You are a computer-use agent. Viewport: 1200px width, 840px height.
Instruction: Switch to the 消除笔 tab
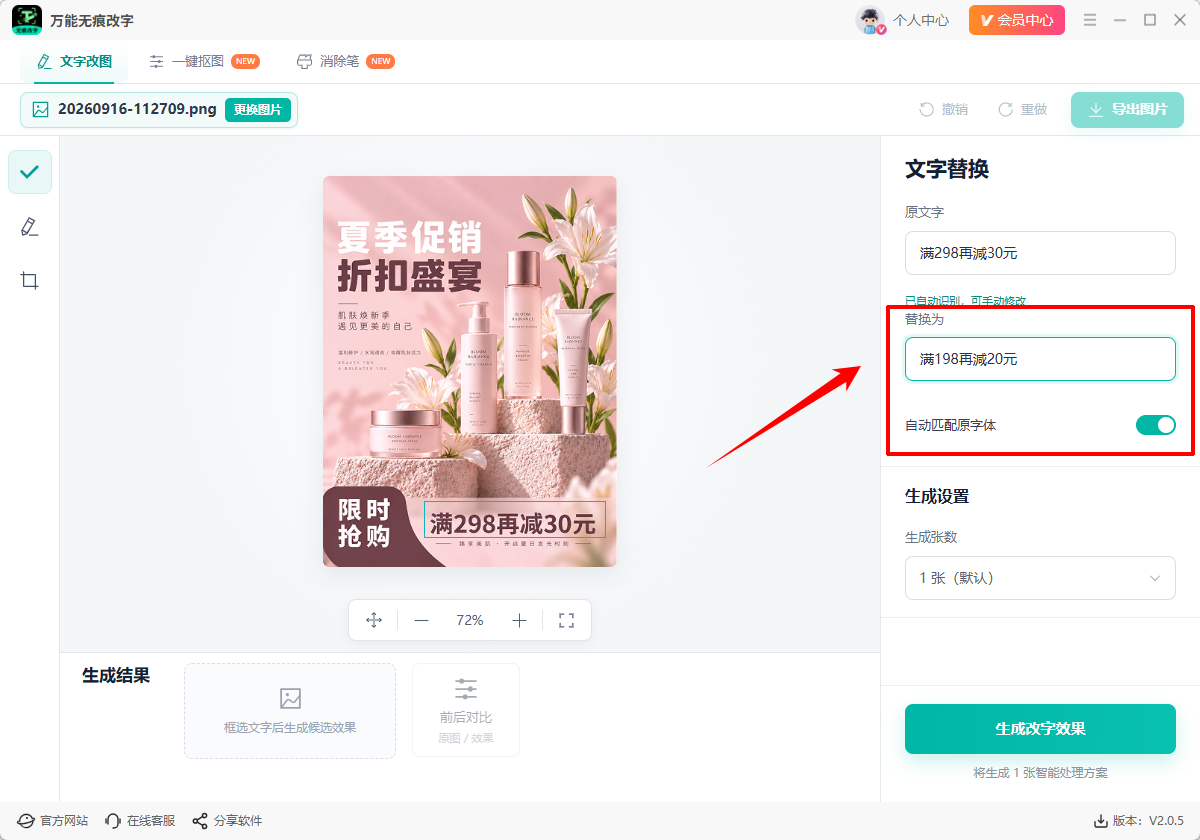pos(345,61)
